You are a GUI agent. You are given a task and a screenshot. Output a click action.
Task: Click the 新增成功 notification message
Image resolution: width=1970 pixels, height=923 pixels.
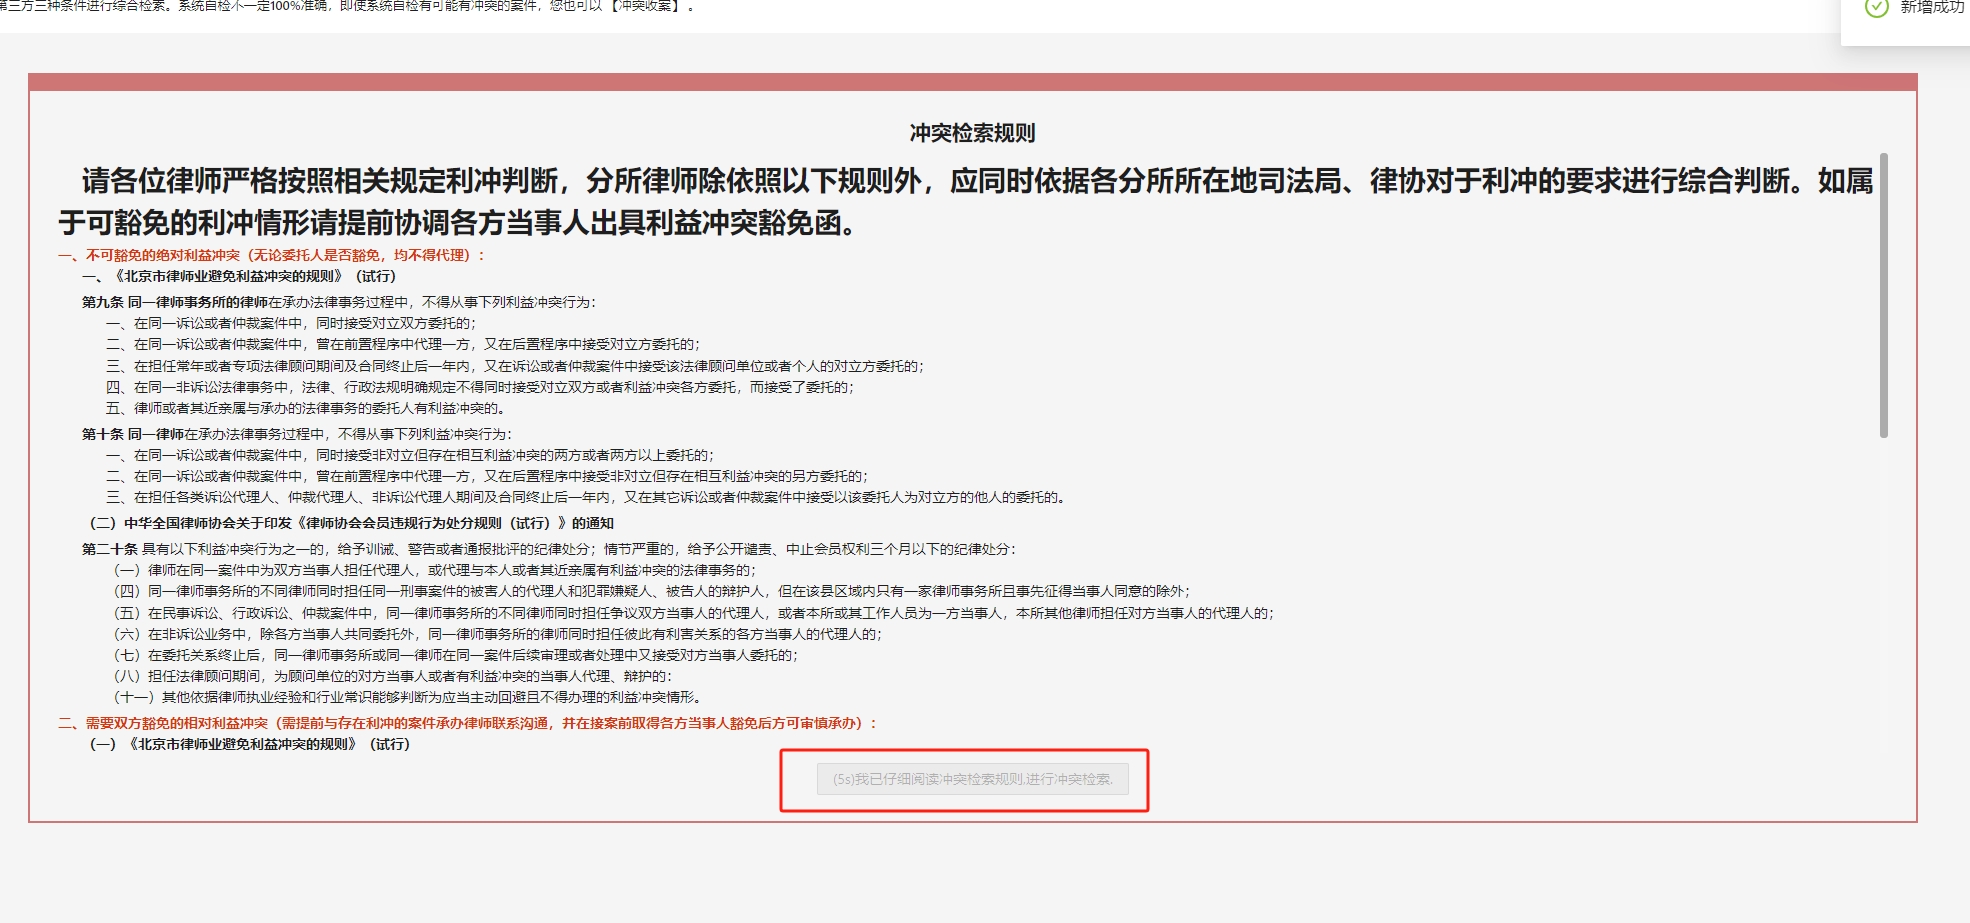[x=1931, y=8]
